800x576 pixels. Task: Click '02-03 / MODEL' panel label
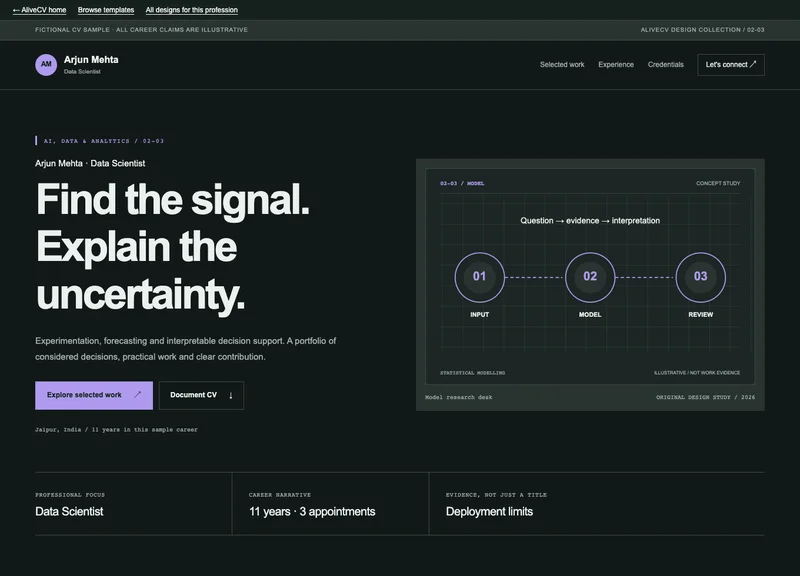pos(462,183)
